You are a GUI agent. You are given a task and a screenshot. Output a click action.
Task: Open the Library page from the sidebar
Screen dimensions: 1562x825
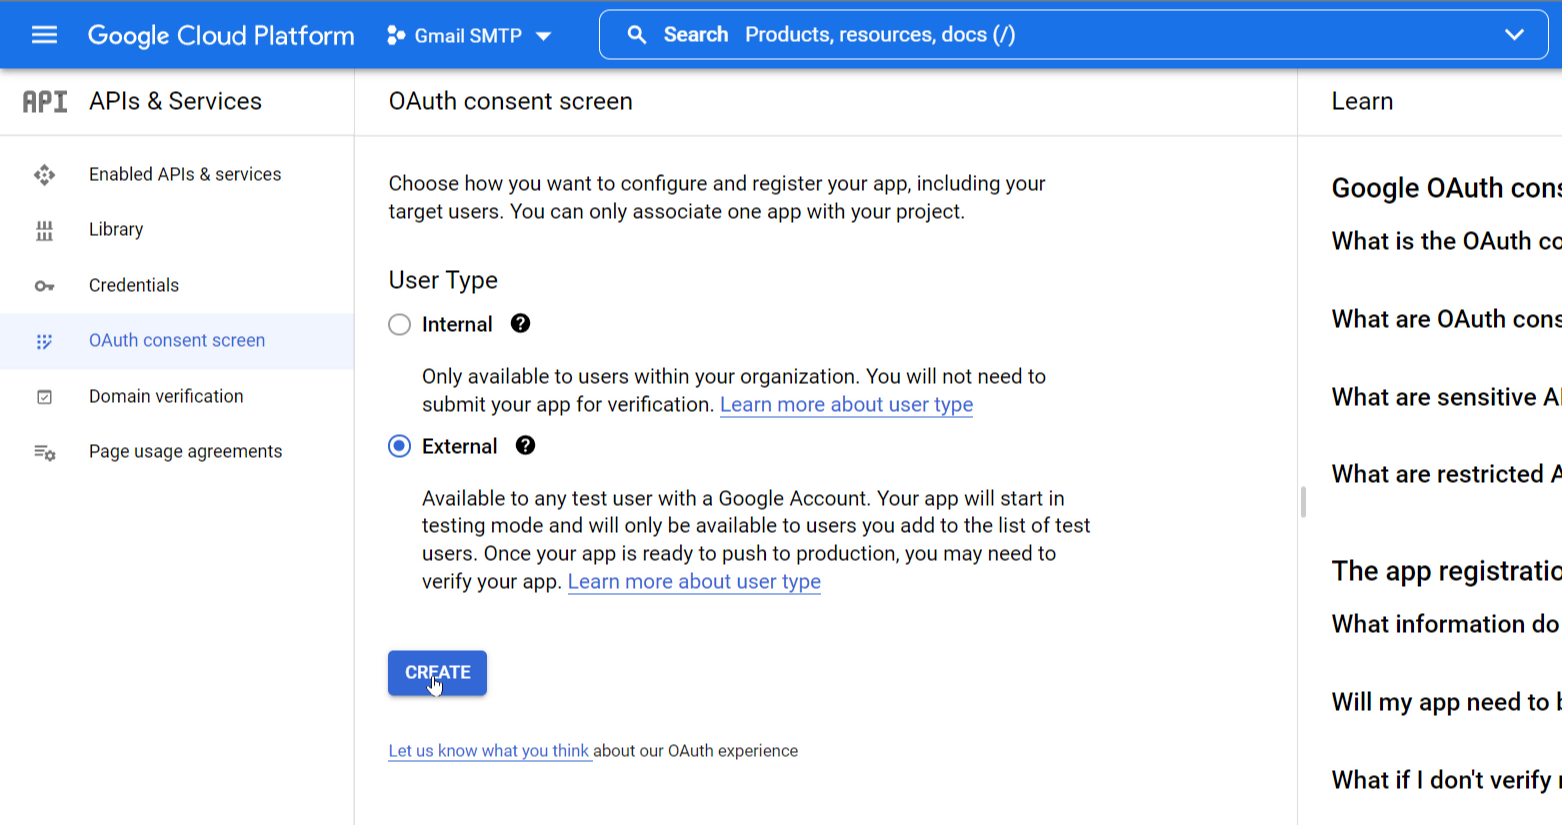point(115,229)
